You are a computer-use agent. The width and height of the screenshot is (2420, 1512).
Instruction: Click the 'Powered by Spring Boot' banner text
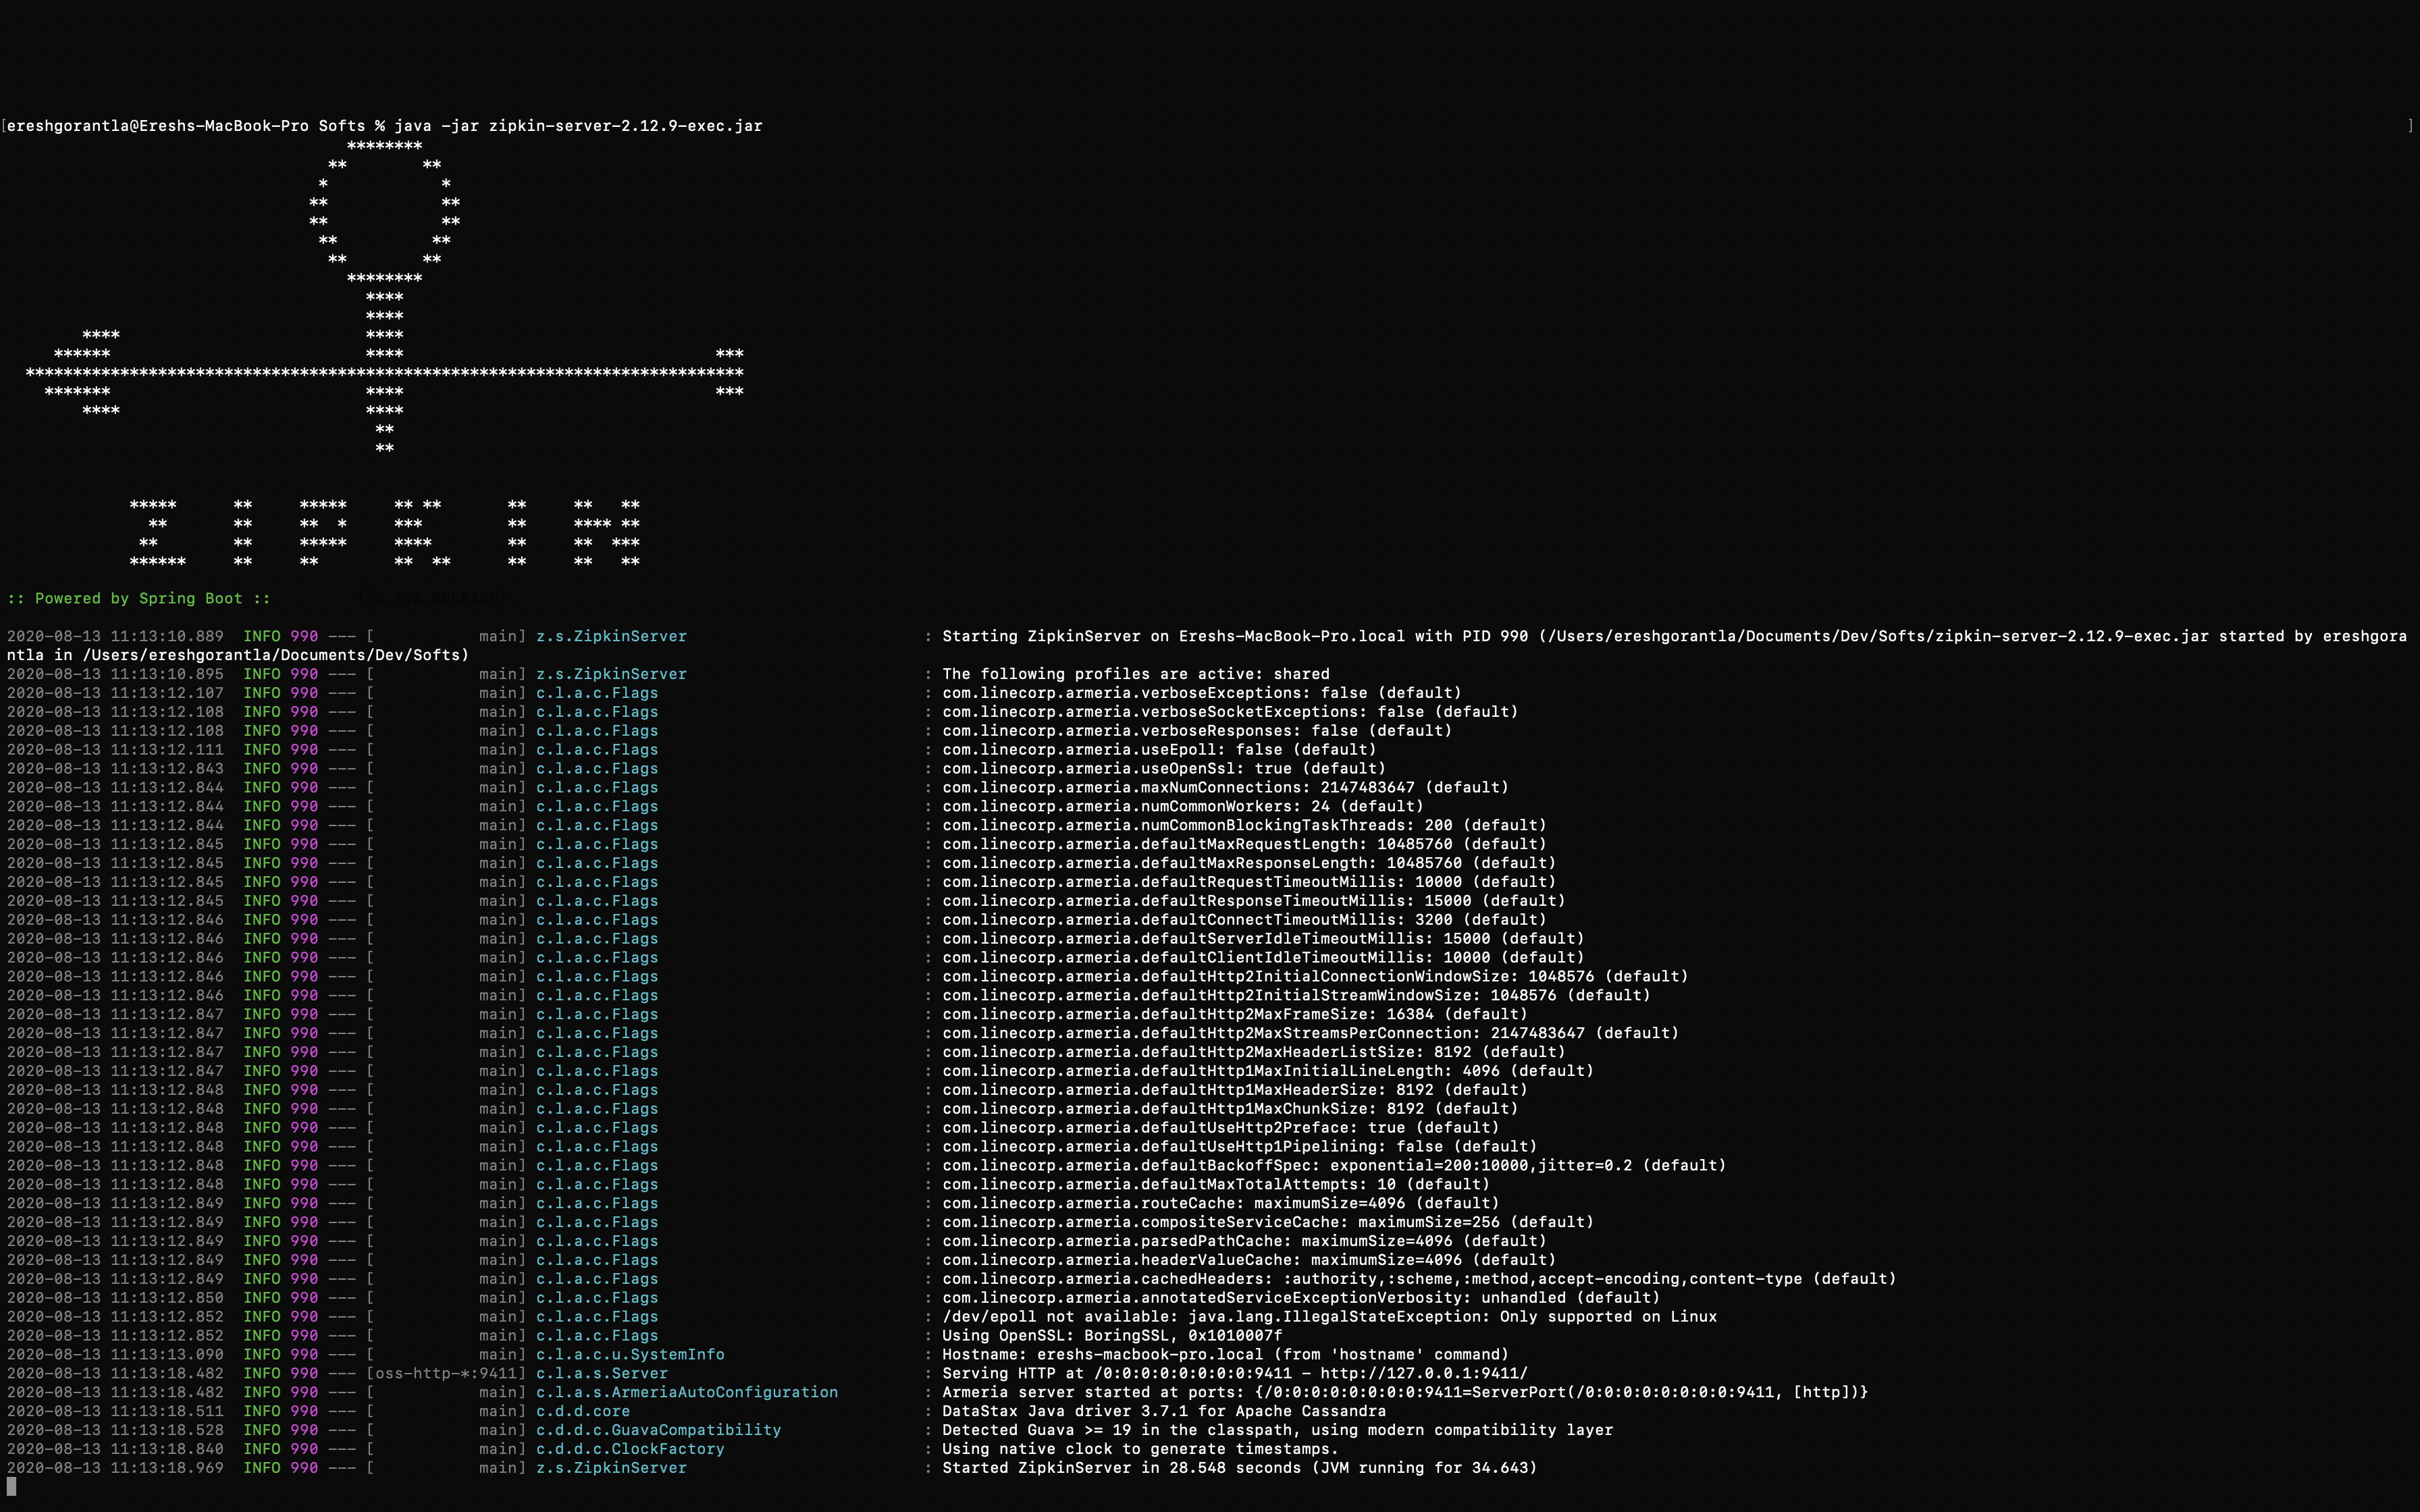138,598
